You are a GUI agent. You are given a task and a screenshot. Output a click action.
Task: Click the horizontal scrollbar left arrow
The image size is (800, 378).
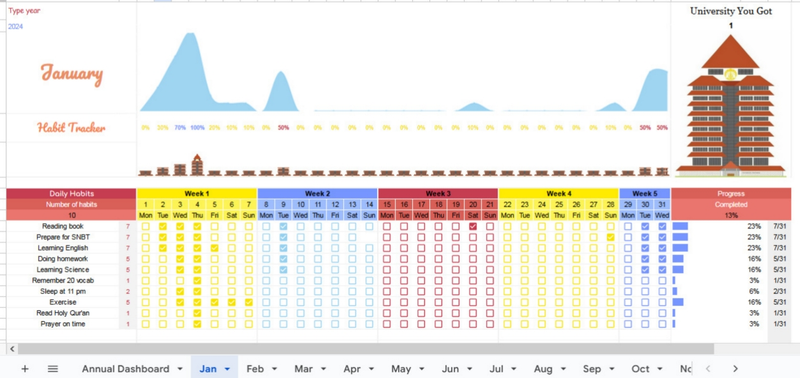12,349
